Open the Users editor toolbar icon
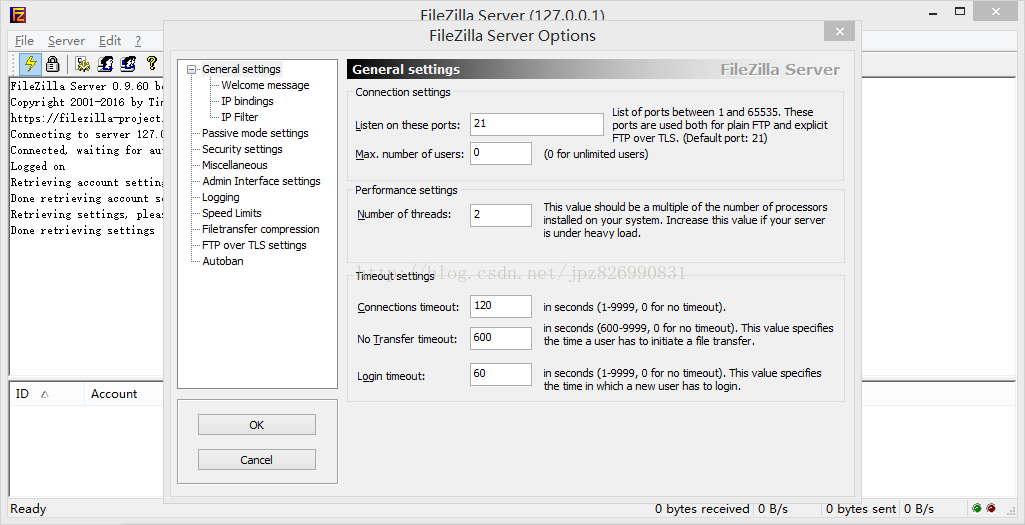This screenshot has width=1025, height=525. point(105,63)
